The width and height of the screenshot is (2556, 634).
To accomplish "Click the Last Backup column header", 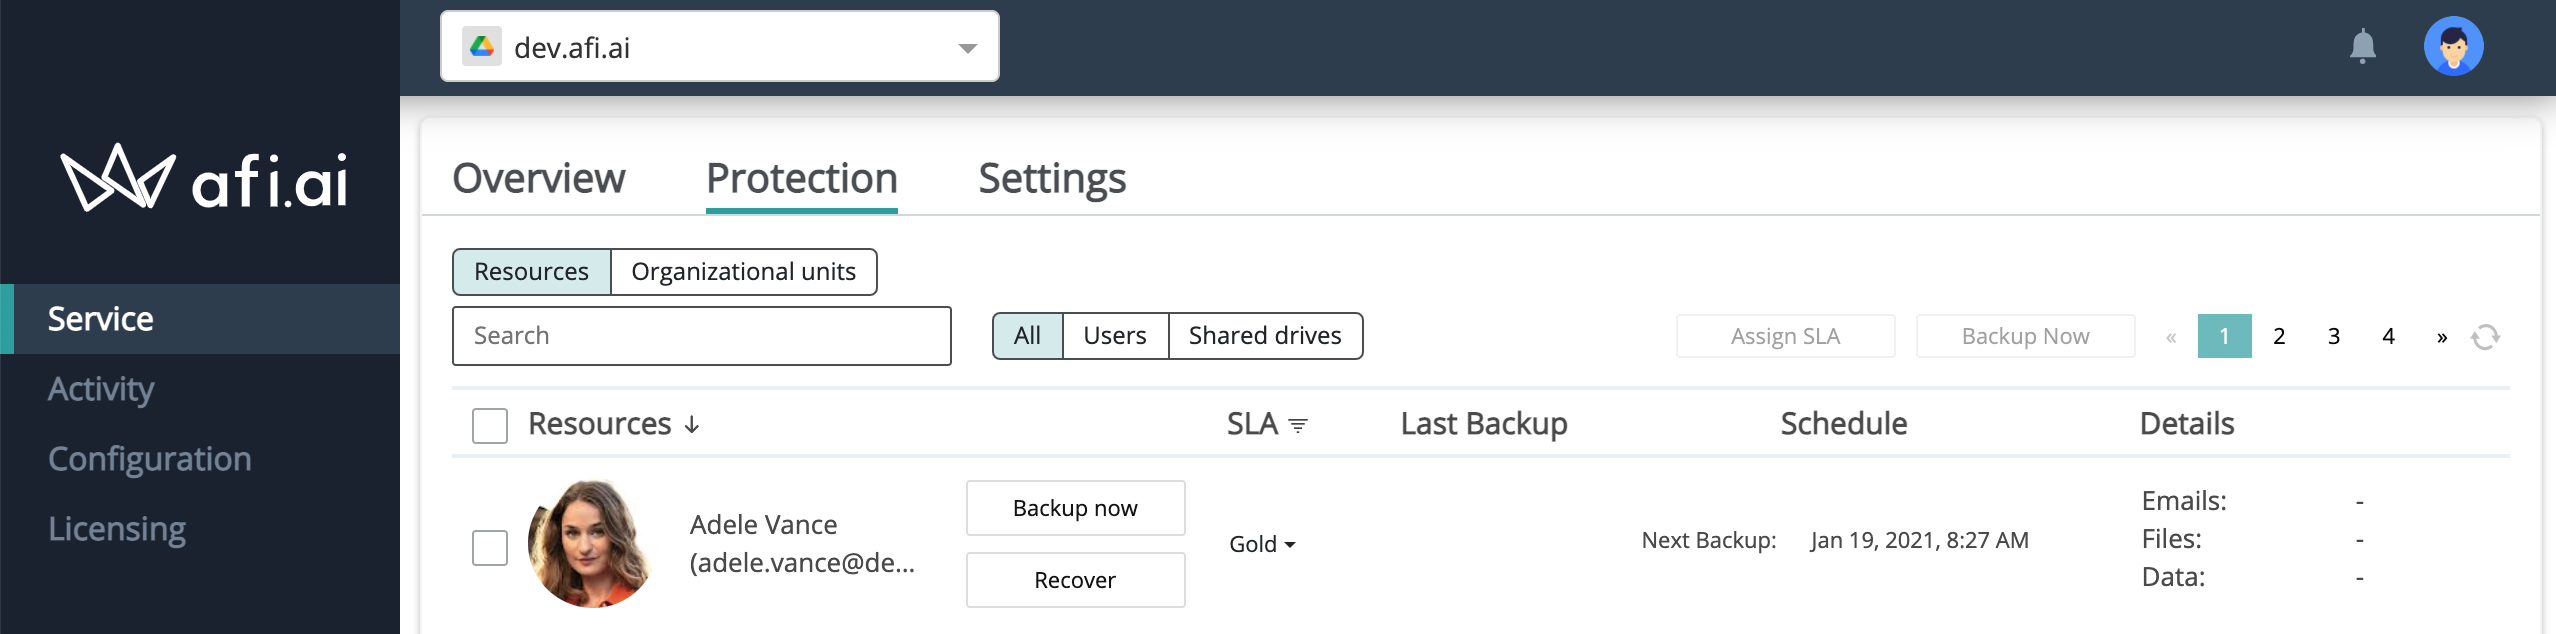I will pos(1484,424).
